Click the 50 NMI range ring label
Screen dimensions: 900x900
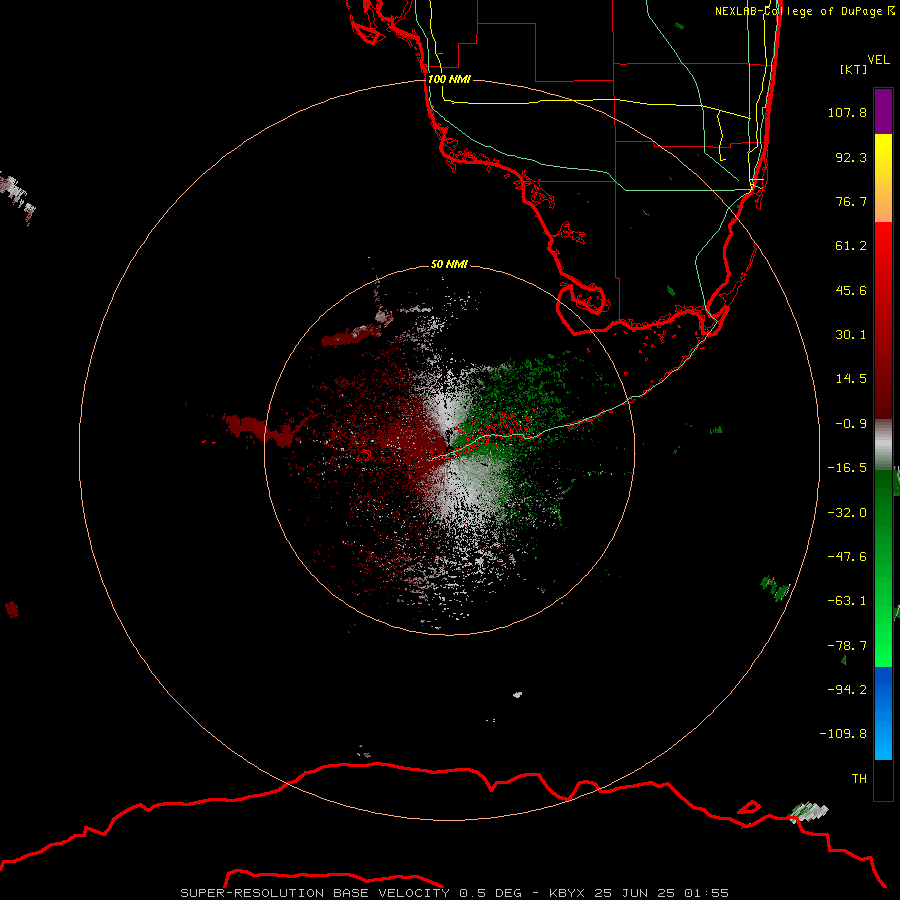point(449,264)
